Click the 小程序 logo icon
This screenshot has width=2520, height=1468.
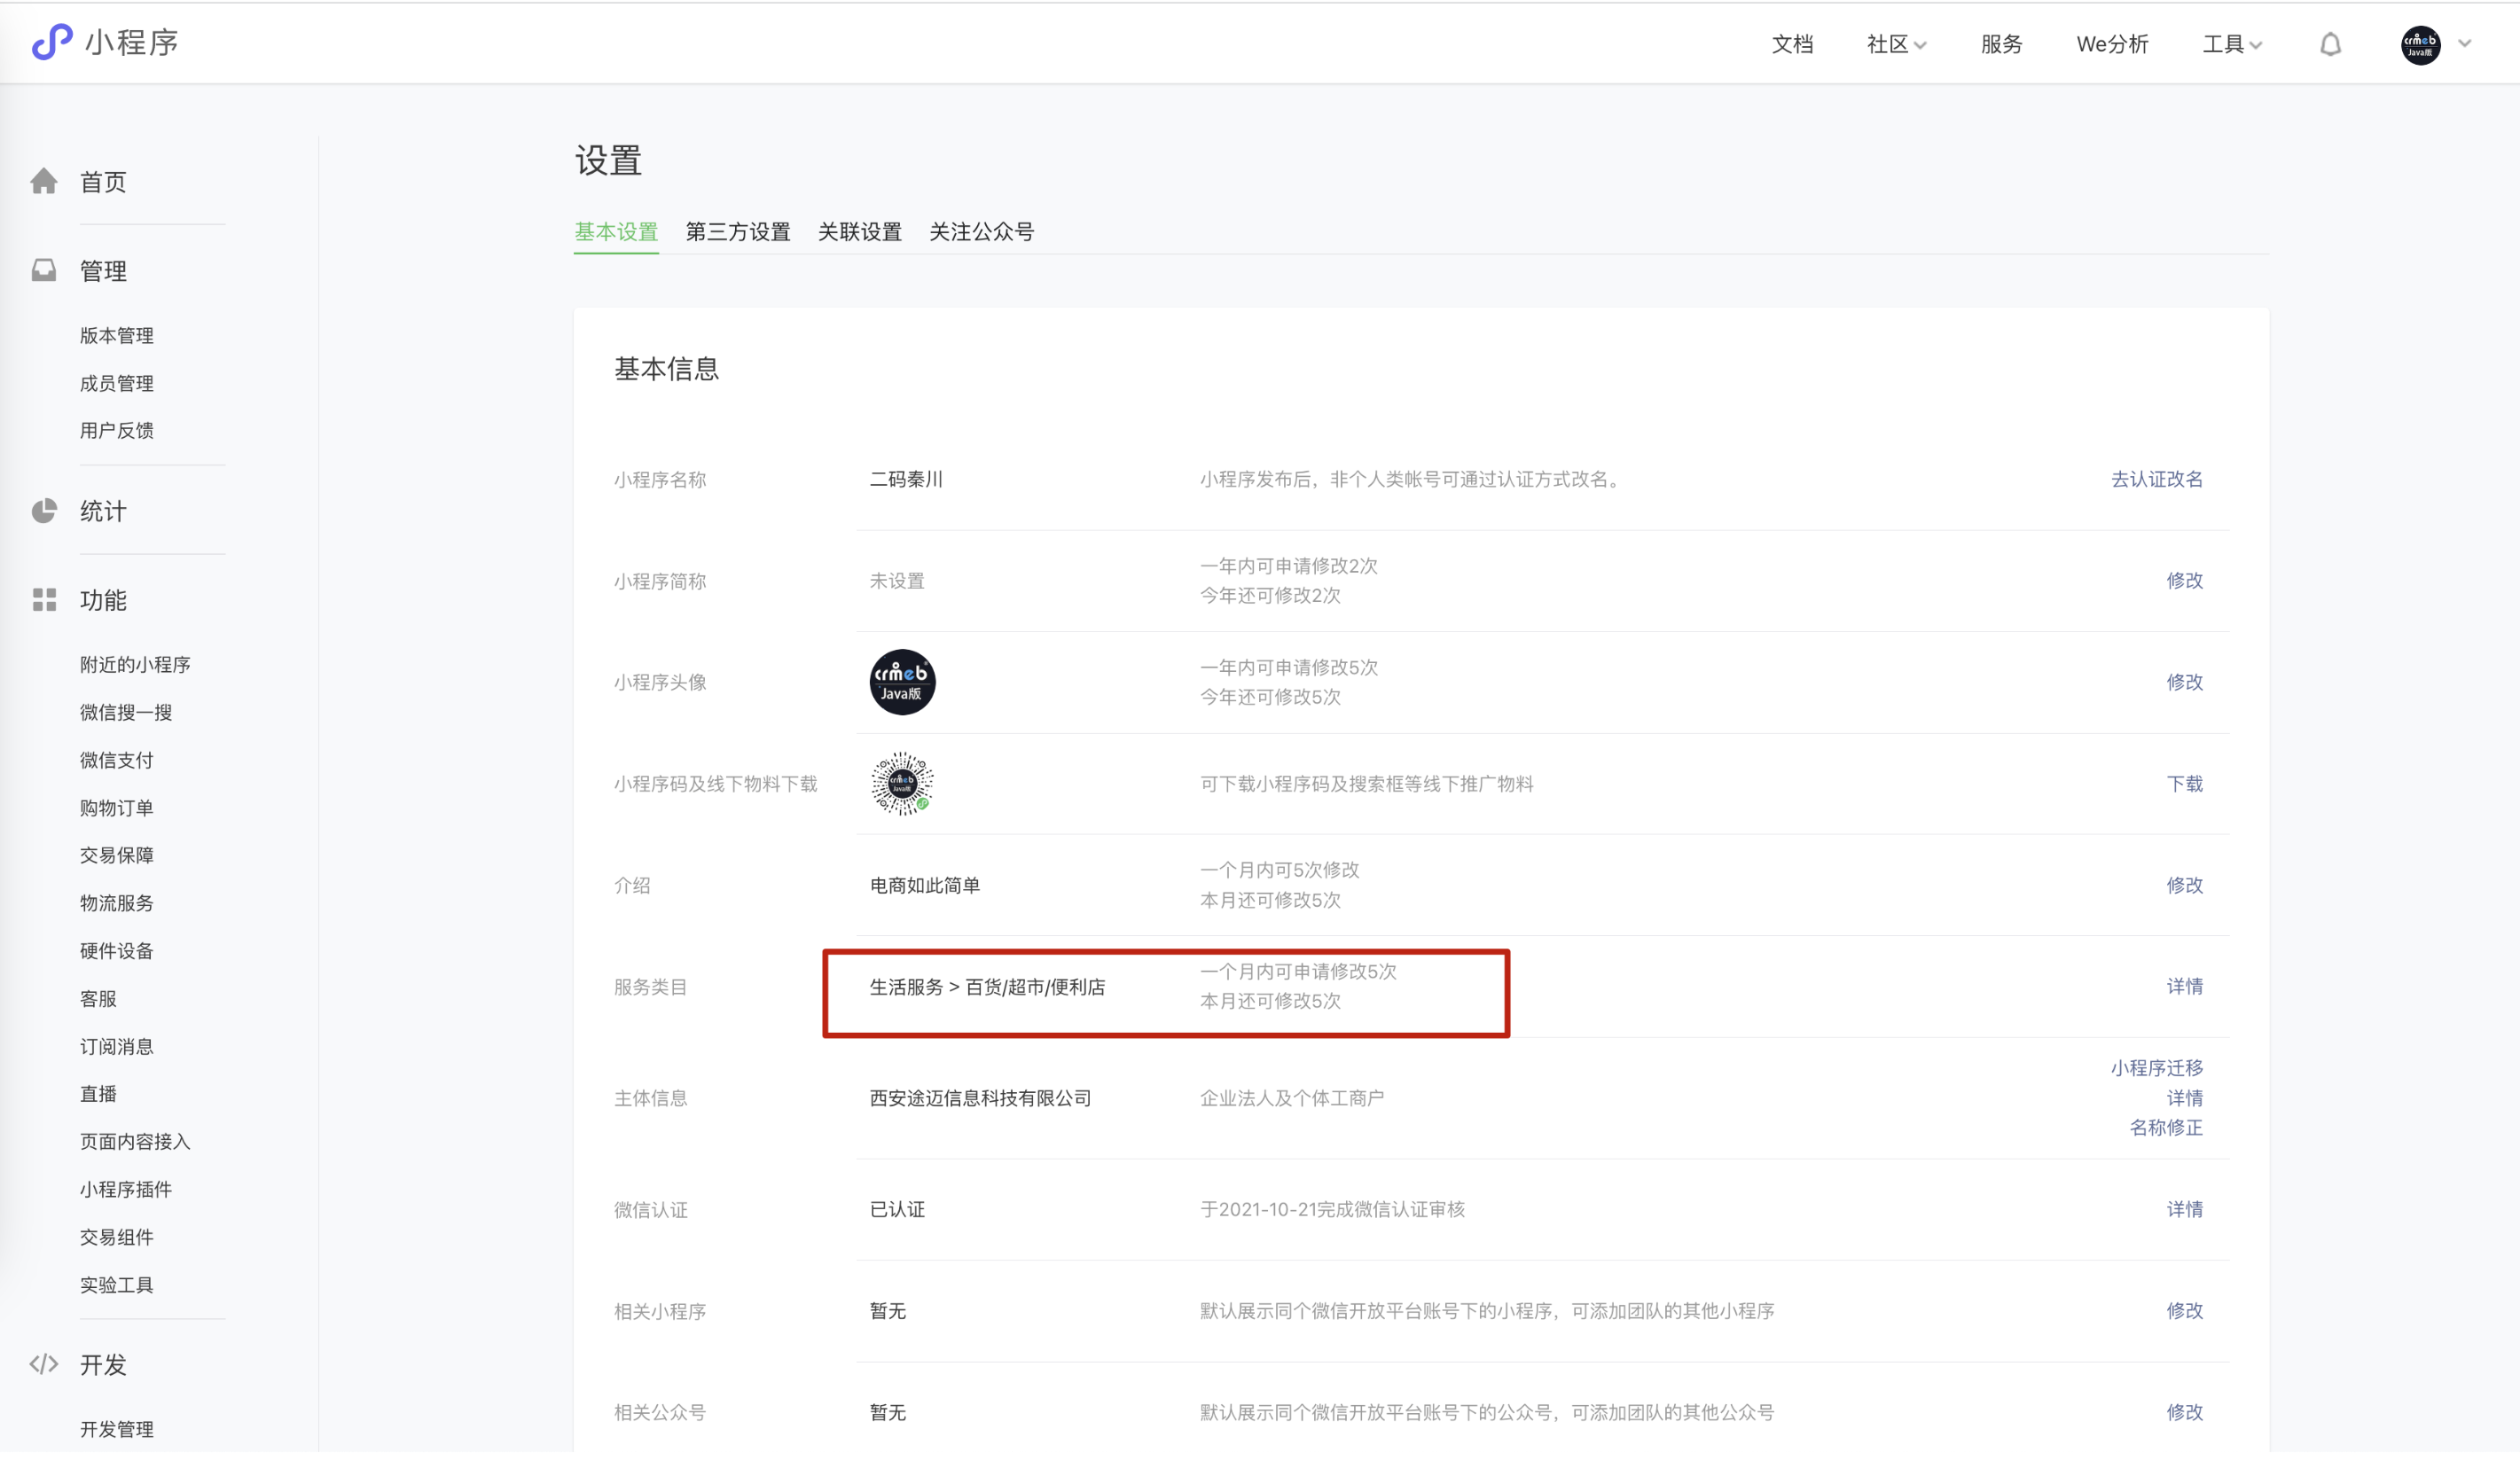tap(52, 42)
